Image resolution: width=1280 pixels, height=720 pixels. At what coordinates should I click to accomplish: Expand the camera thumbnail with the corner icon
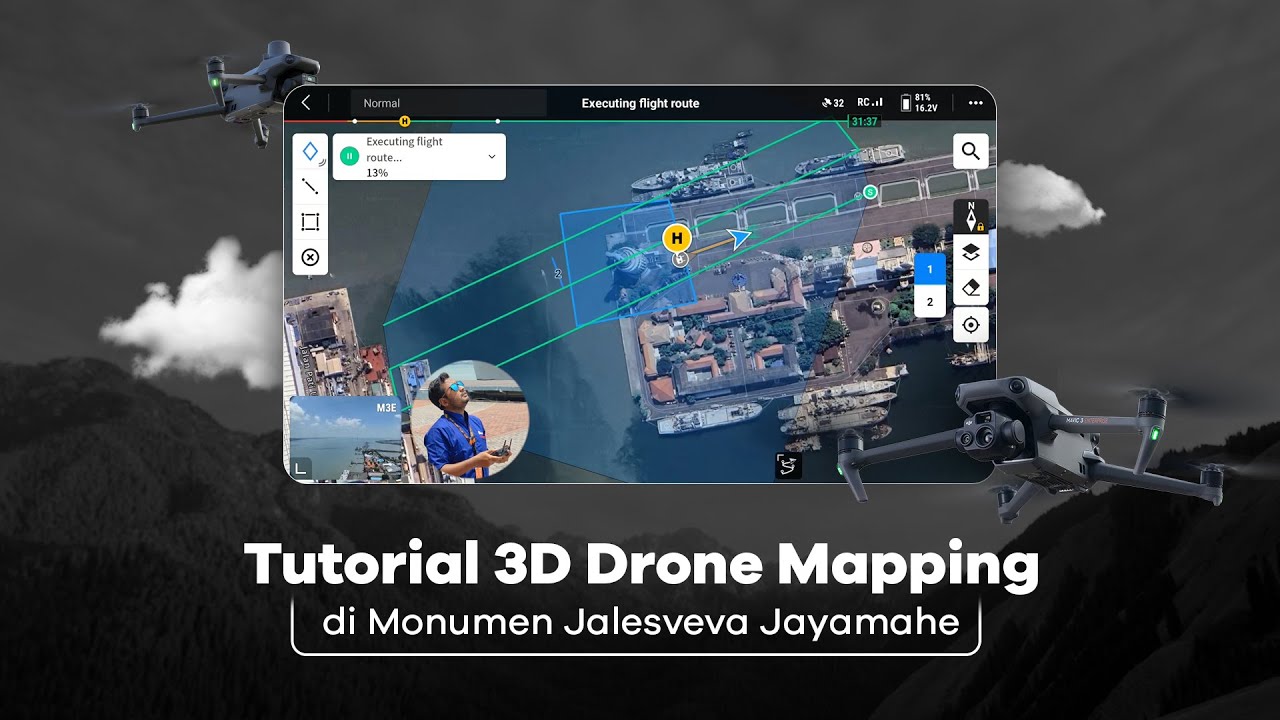coord(301,467)
